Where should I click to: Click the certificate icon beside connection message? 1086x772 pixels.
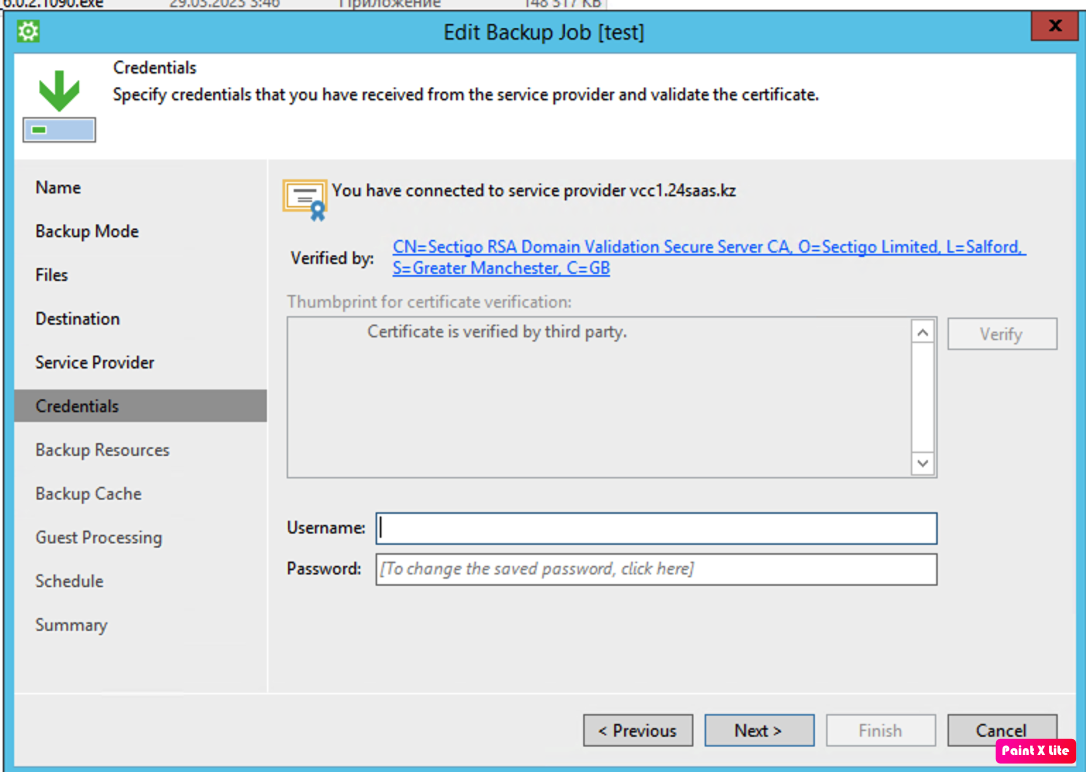point(305,200)
